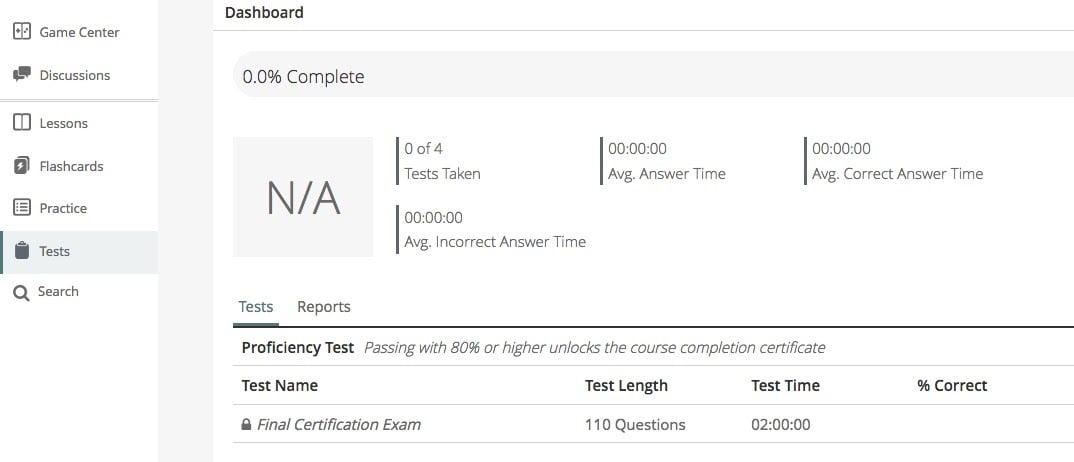
Task: Click the Tests clipboard icon
Action: pos(22,251)
